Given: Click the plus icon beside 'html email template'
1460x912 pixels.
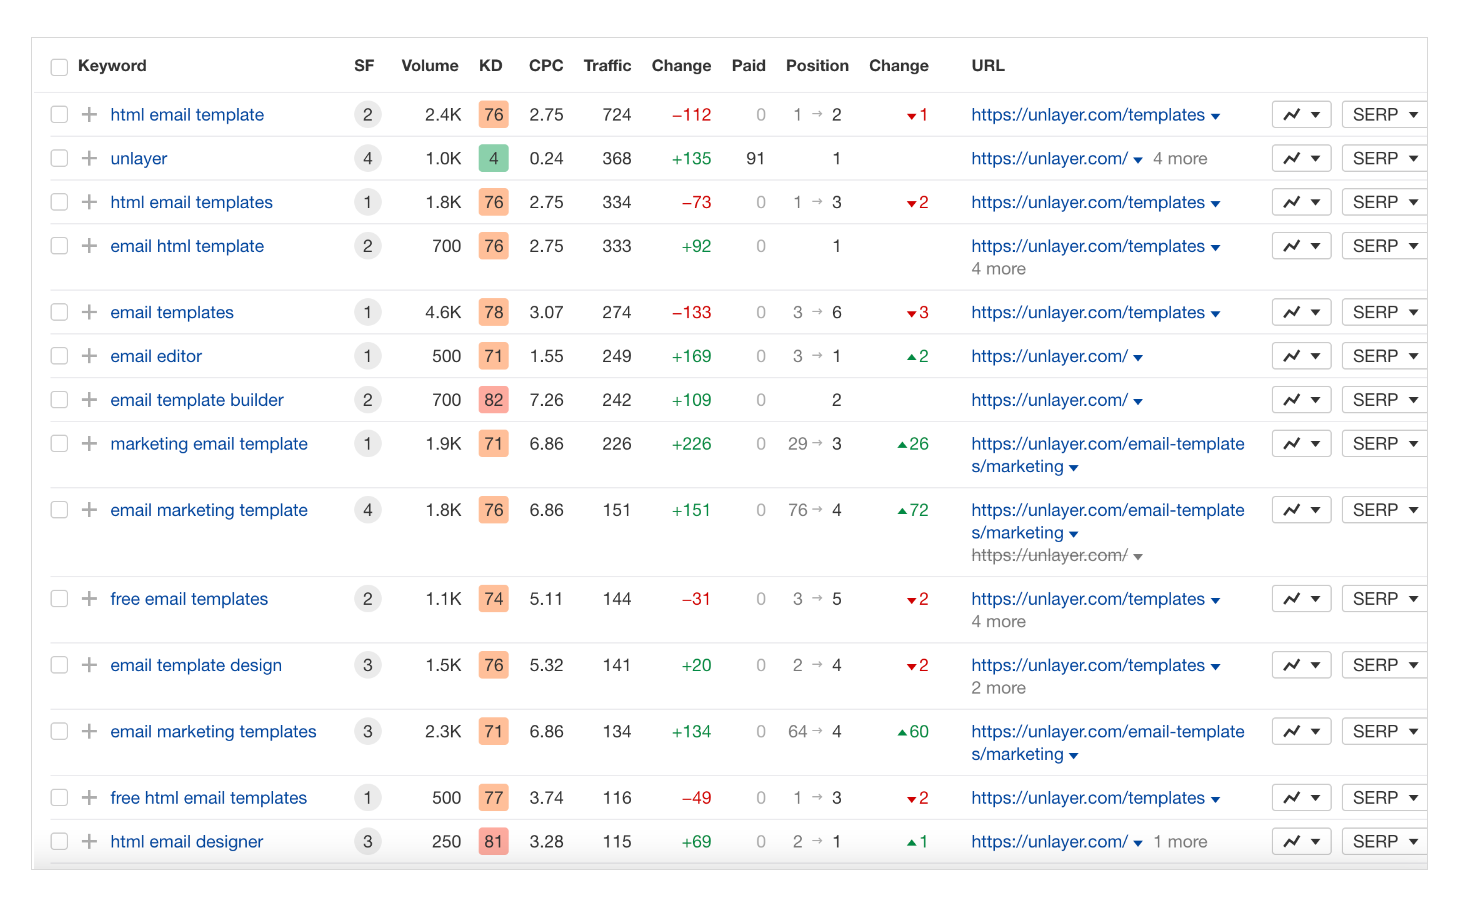Looking at the screenshot, I should [x=89, y=115].
